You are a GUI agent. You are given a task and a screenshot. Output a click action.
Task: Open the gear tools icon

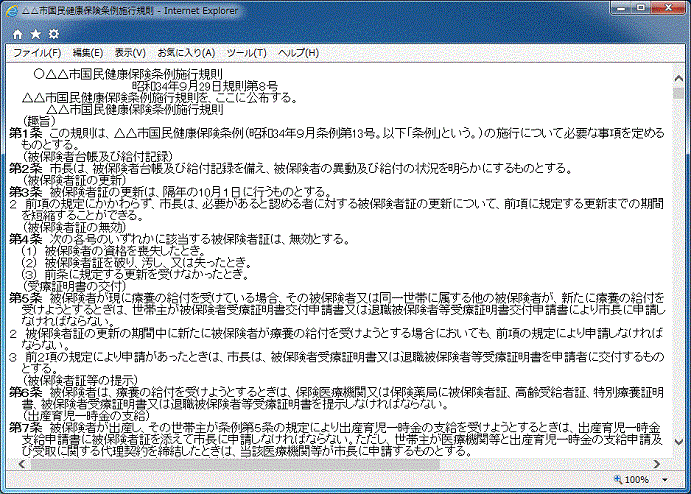click(54, 33)
